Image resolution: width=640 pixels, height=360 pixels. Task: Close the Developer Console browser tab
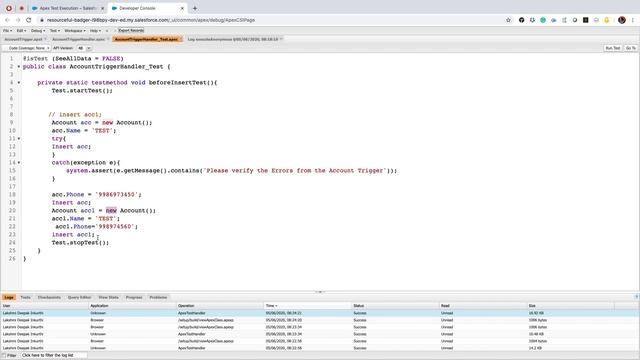pos(182,8)
